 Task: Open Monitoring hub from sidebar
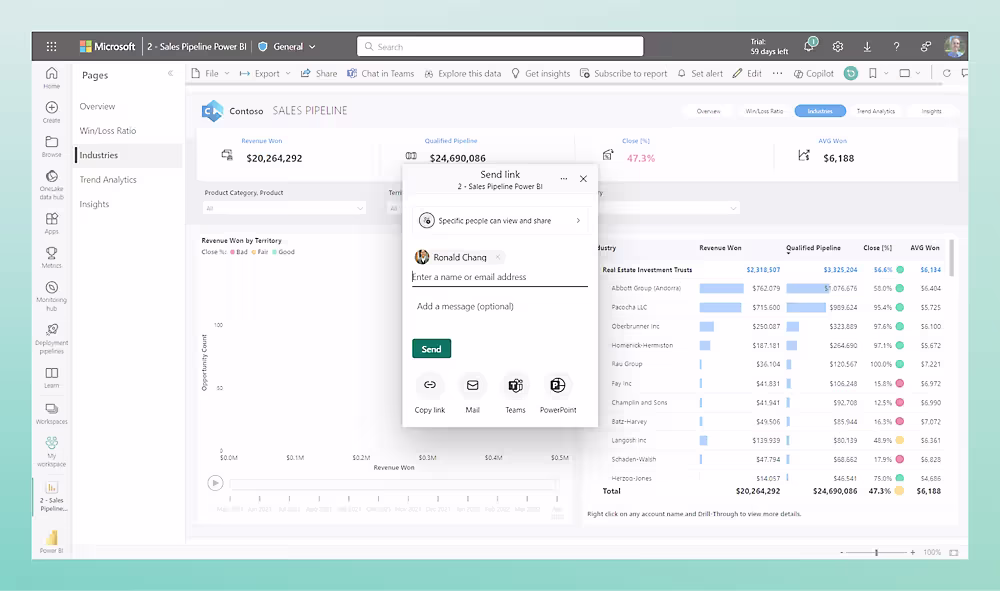(x=51, y=293)
